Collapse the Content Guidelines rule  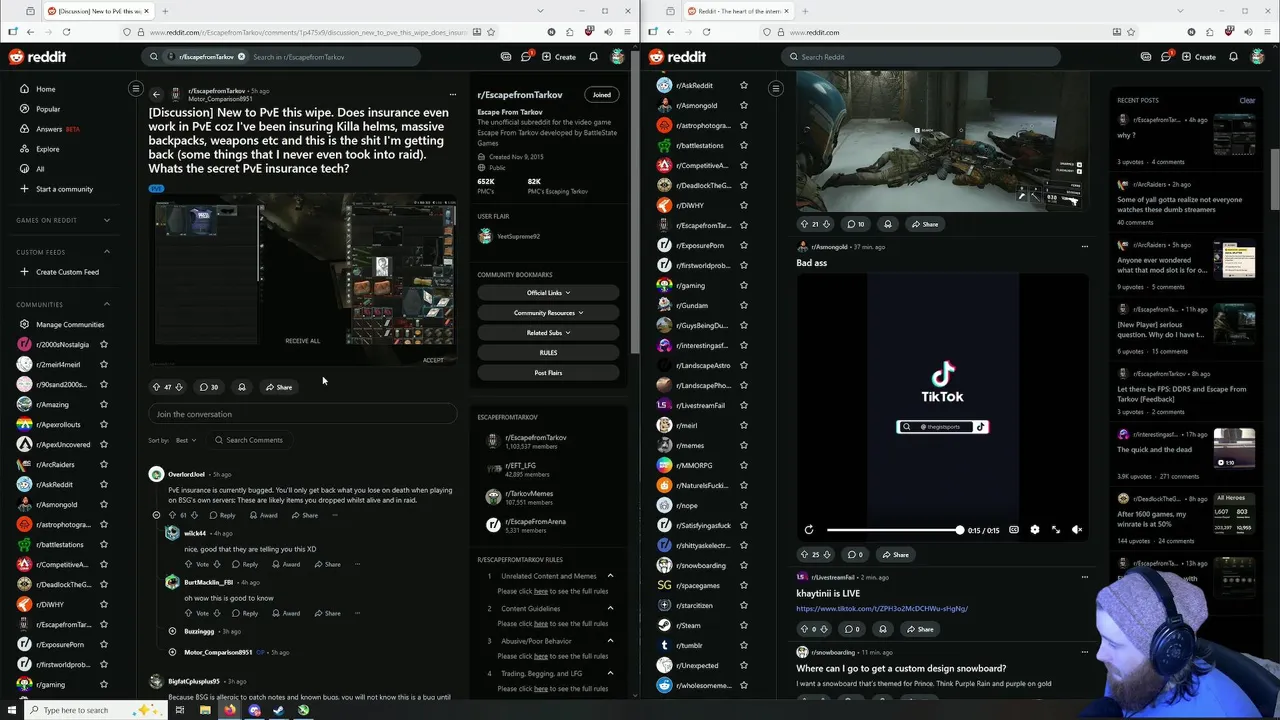610,608
